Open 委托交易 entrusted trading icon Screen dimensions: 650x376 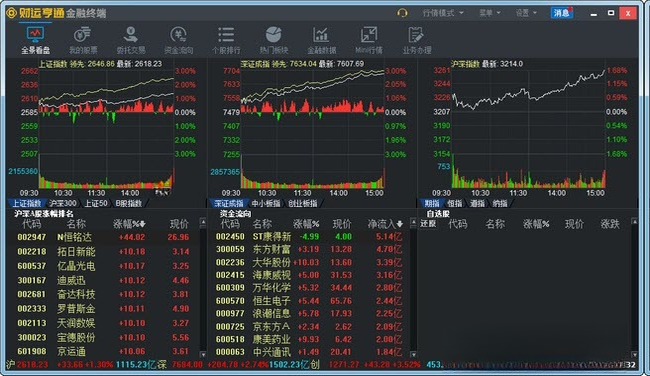coord(131,40)
